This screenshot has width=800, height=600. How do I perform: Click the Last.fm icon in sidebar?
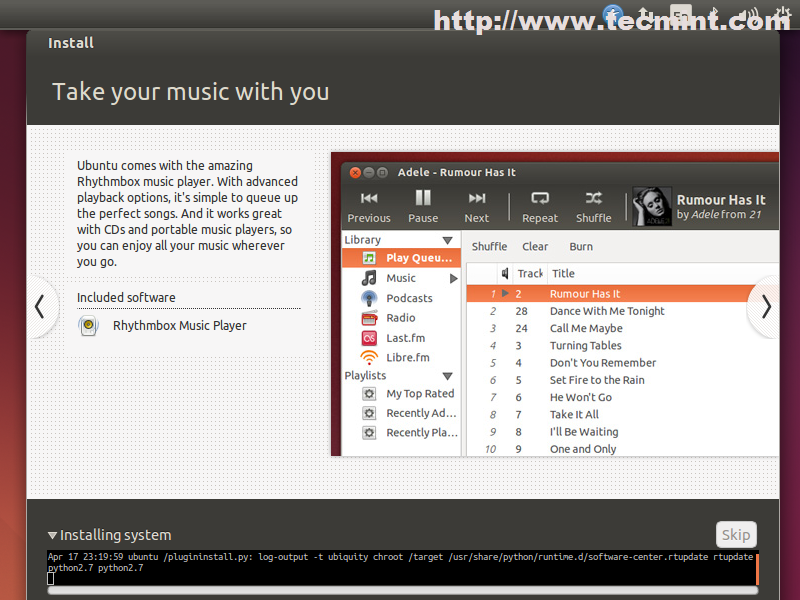coord(369,338)
